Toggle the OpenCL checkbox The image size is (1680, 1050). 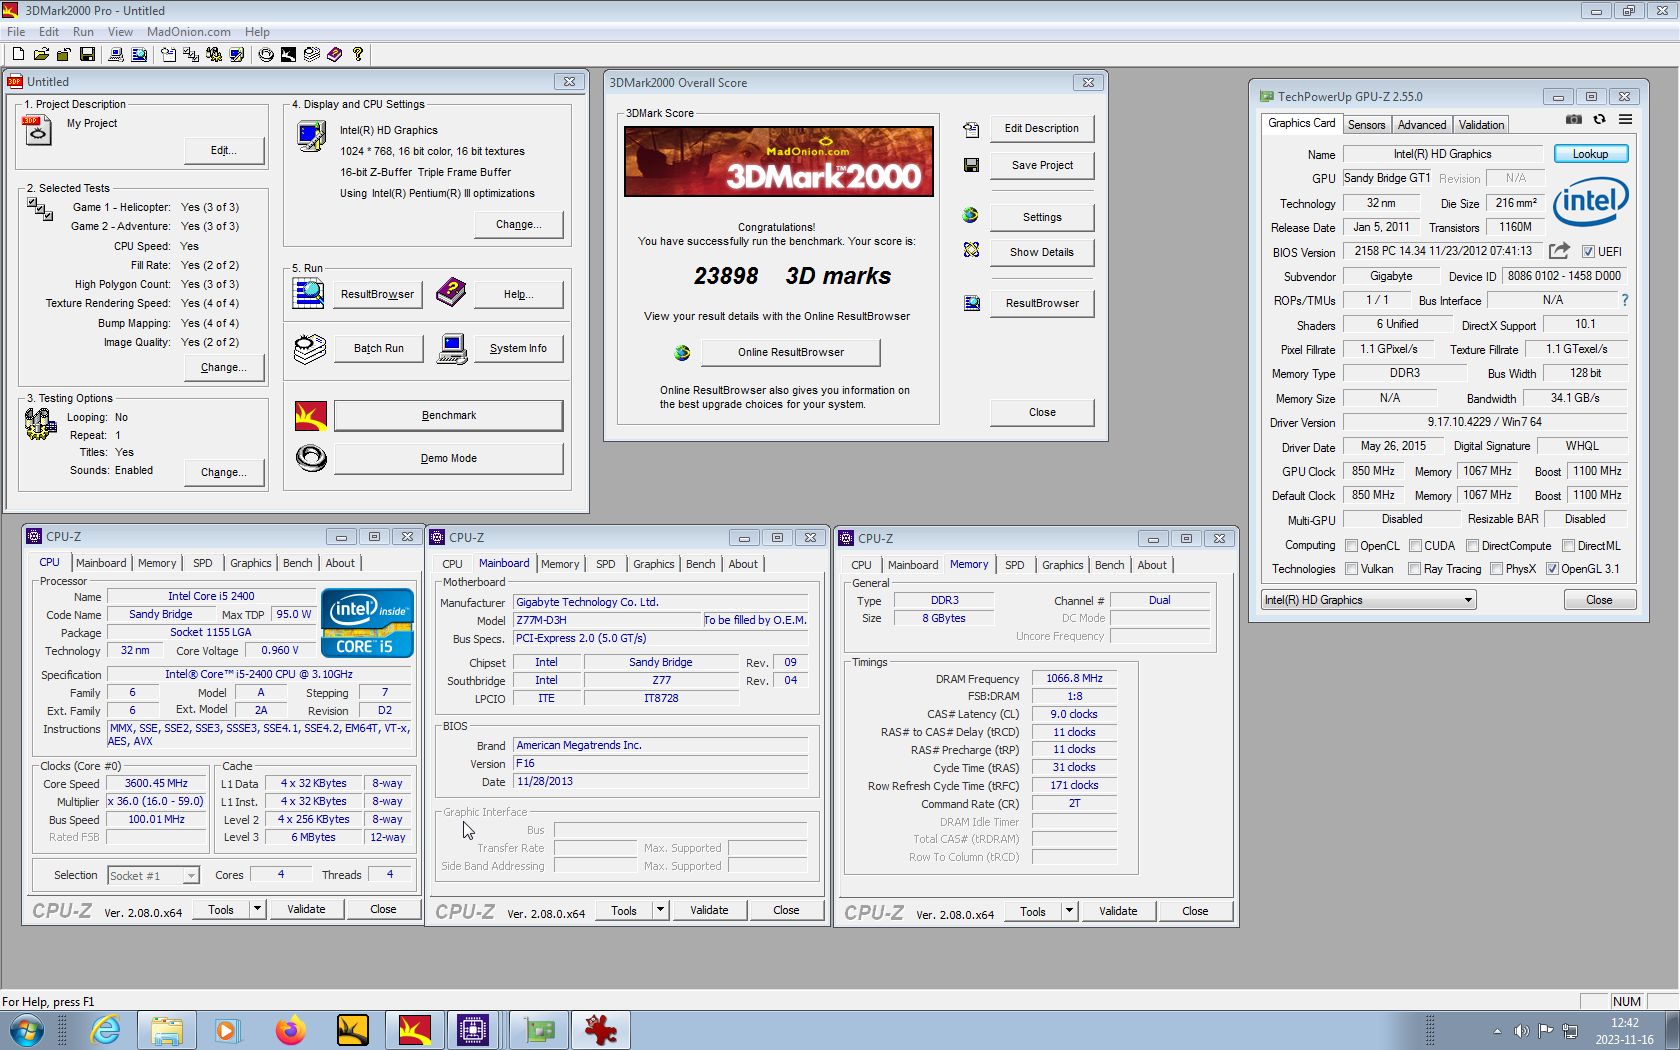[1351, 546]
